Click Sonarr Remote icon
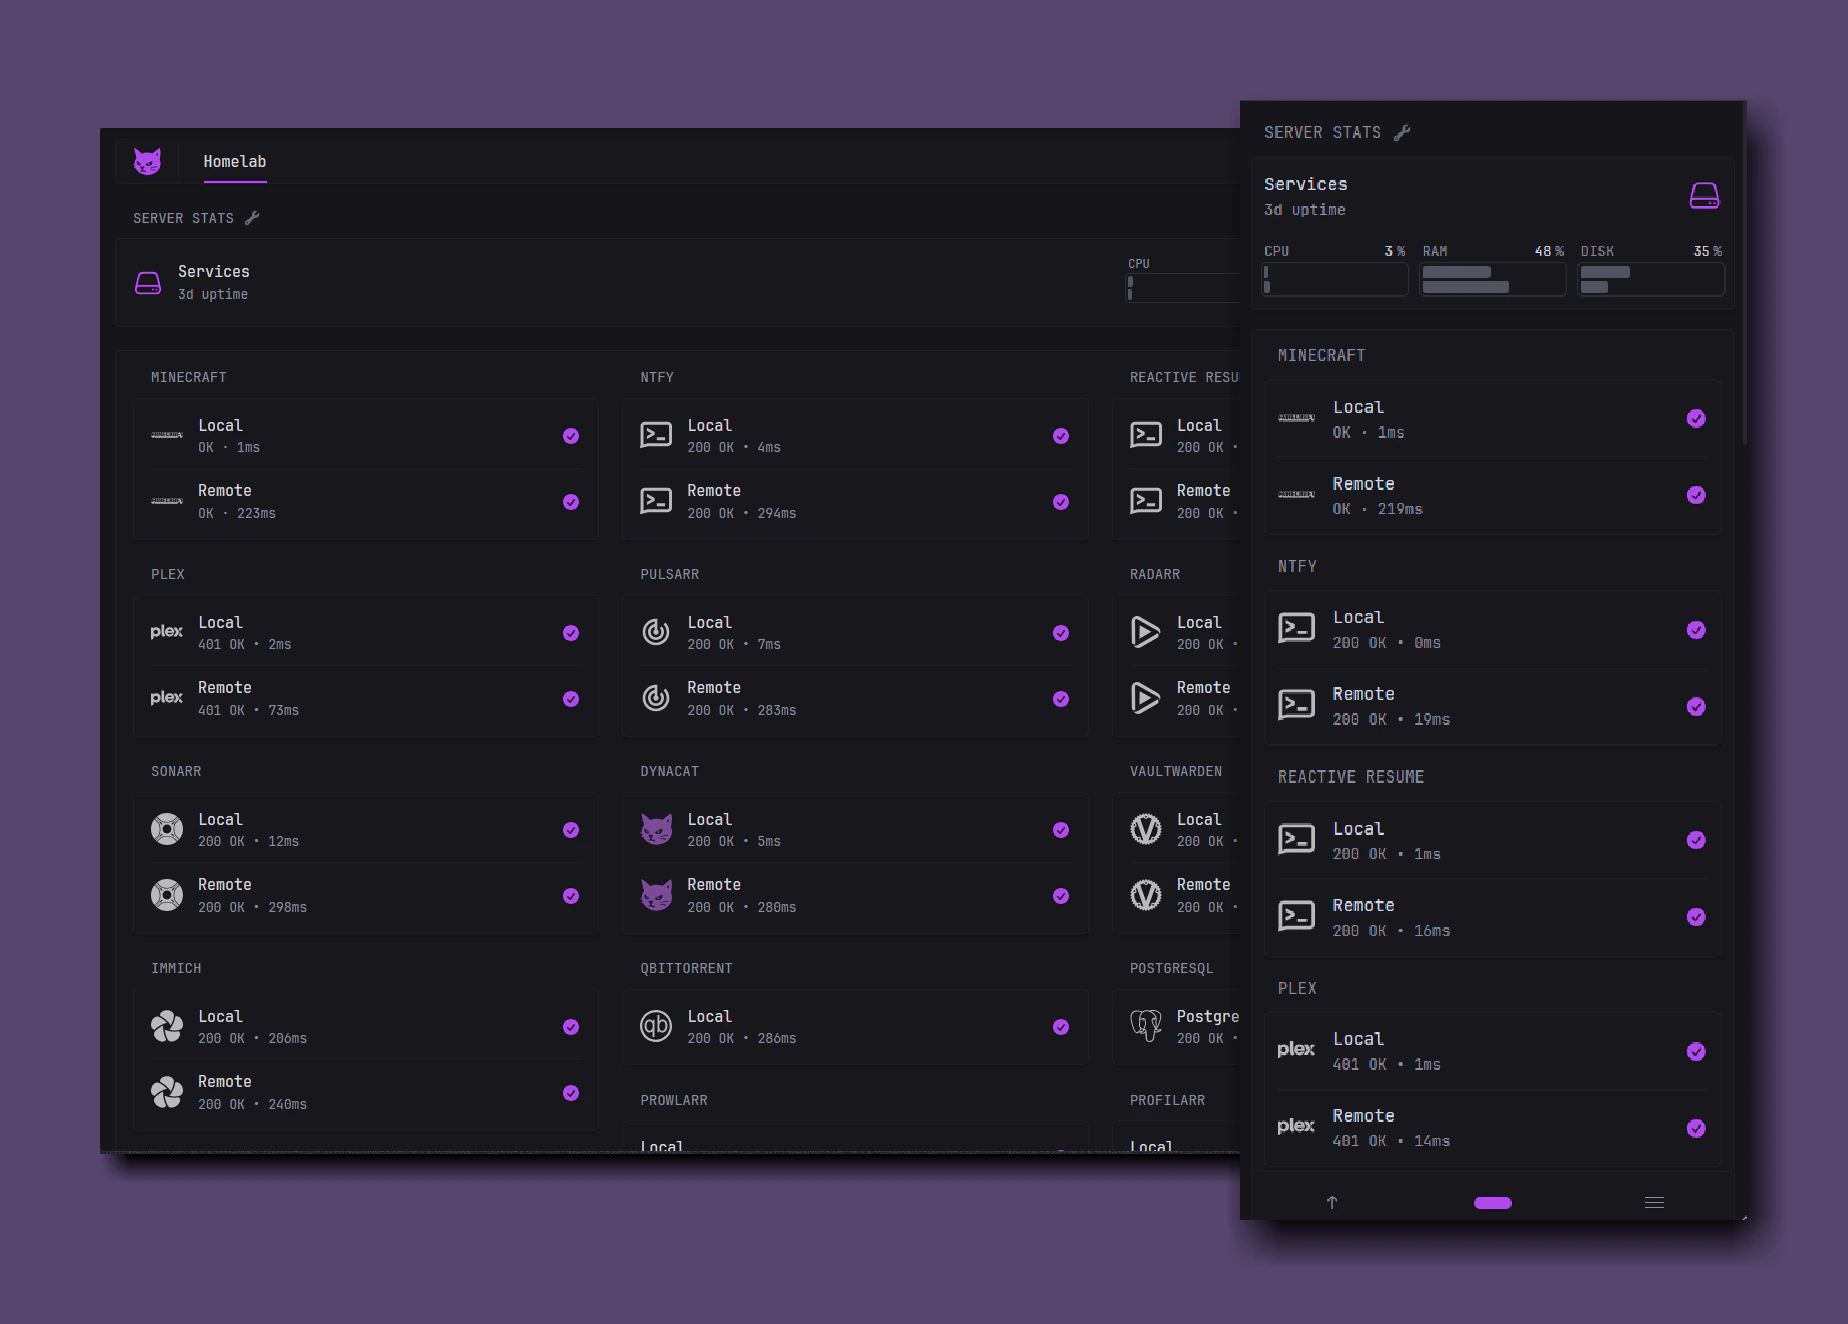Screen dimensions: 1848x1324 coord(167,895)
